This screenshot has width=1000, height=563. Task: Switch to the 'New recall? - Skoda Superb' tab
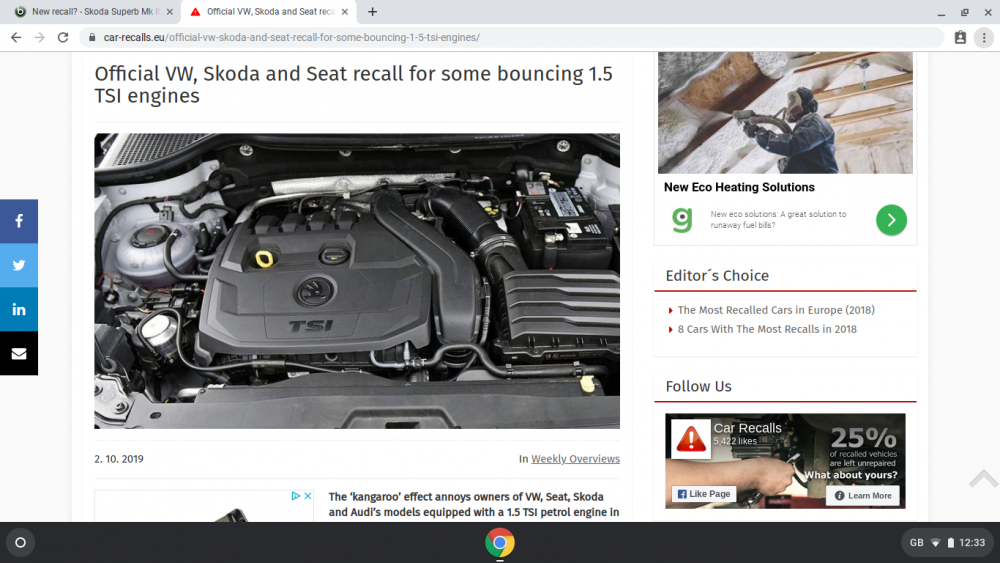pos(93,11)
